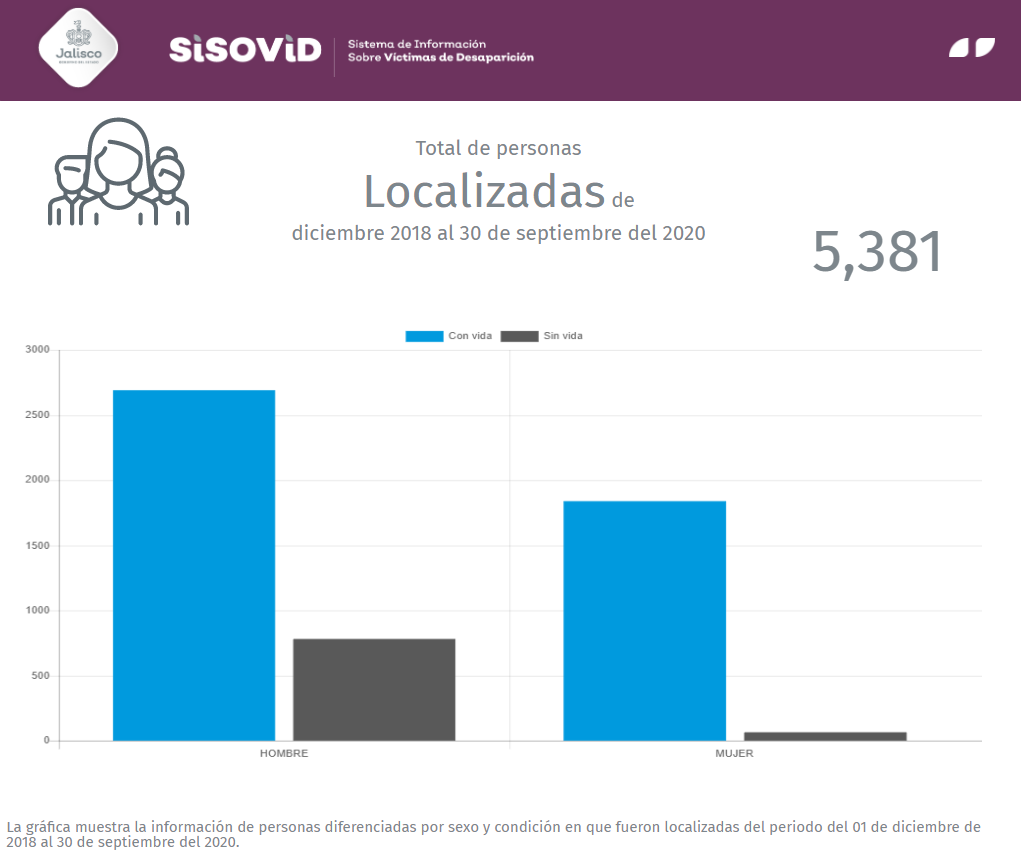Click the 1000 y-axis label

click(38, 610)
